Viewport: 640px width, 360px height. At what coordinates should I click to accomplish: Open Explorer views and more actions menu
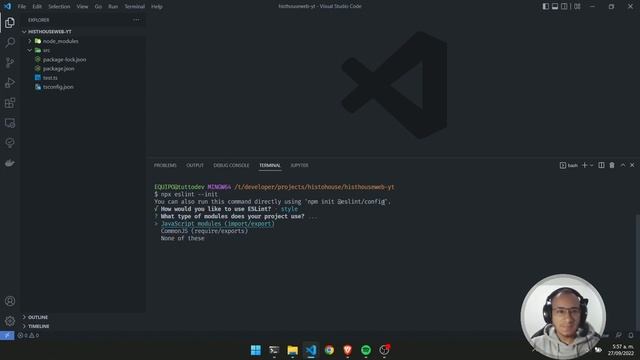tap(136, 20)
